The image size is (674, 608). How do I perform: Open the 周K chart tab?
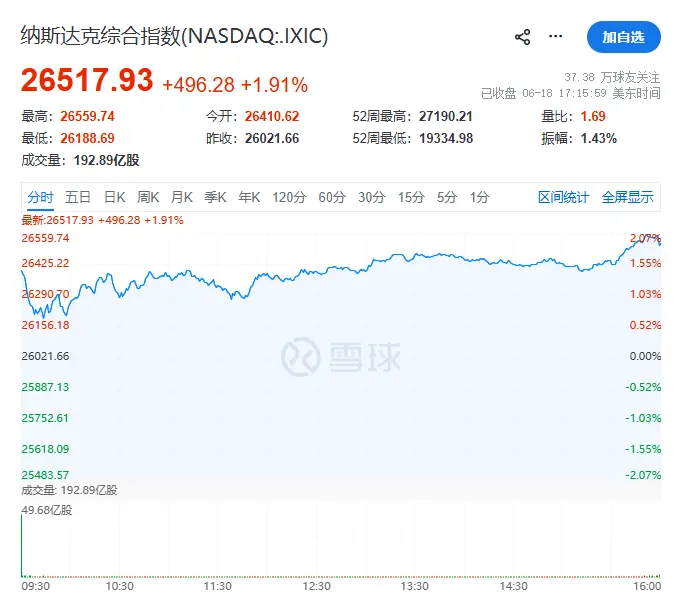[148, 197]
